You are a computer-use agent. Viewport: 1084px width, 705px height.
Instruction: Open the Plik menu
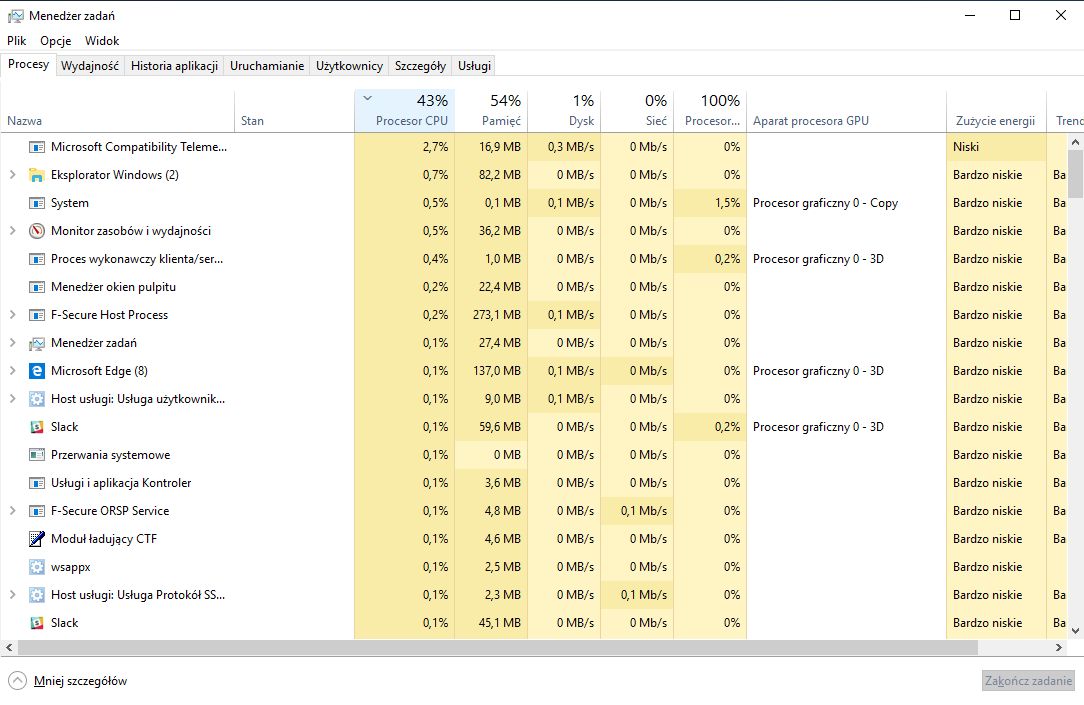tap(17, 41)
